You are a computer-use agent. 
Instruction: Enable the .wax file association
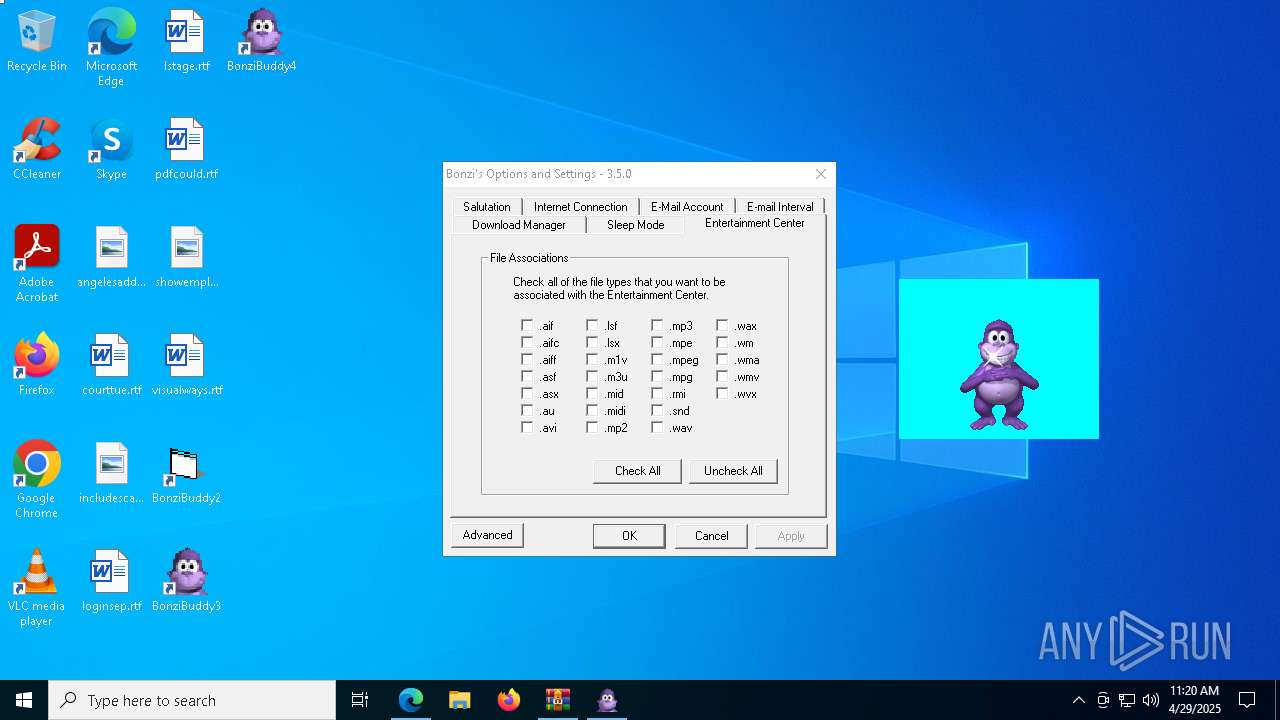pos(722,326)
